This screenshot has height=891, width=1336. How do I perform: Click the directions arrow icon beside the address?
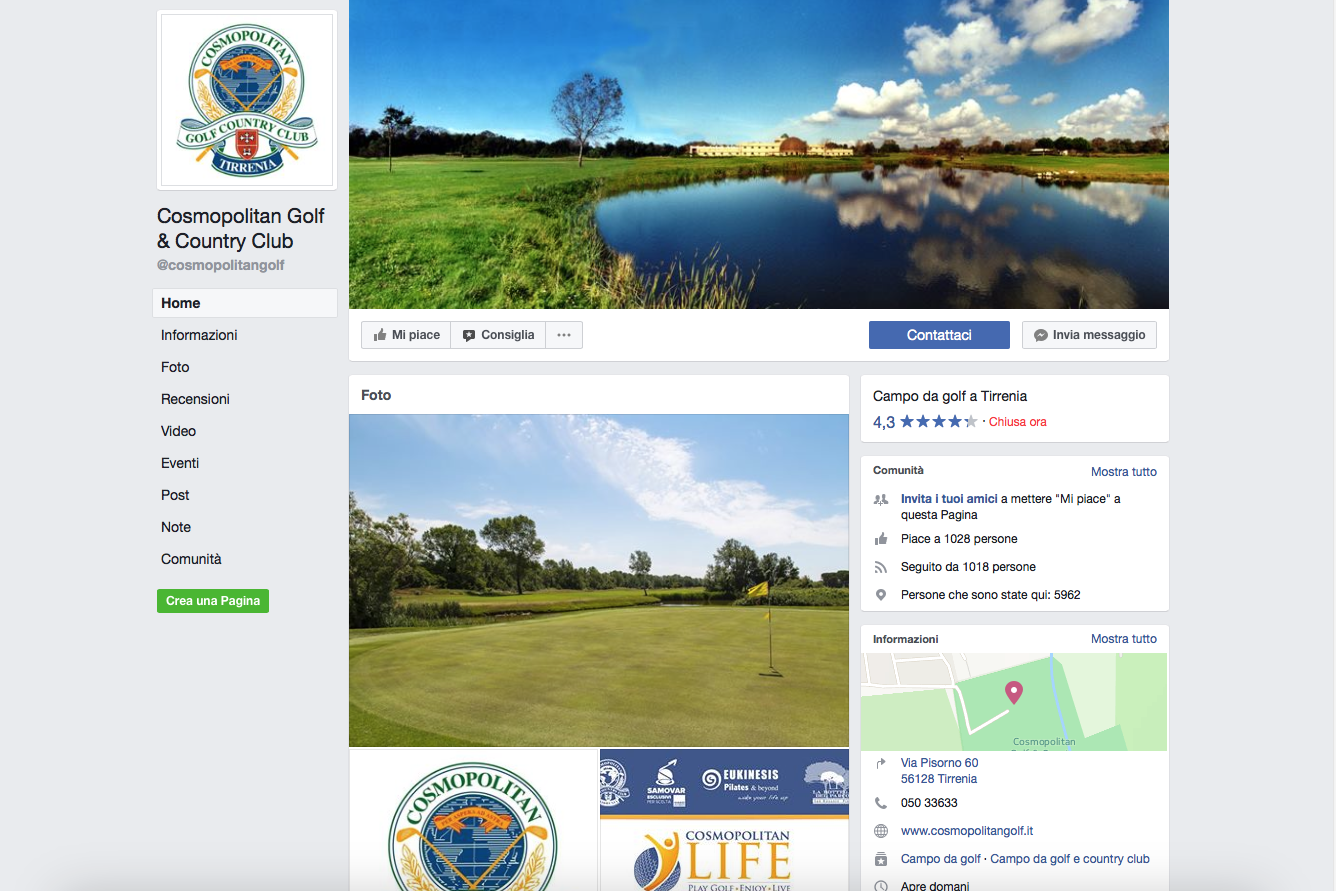(x=881, y=763)
